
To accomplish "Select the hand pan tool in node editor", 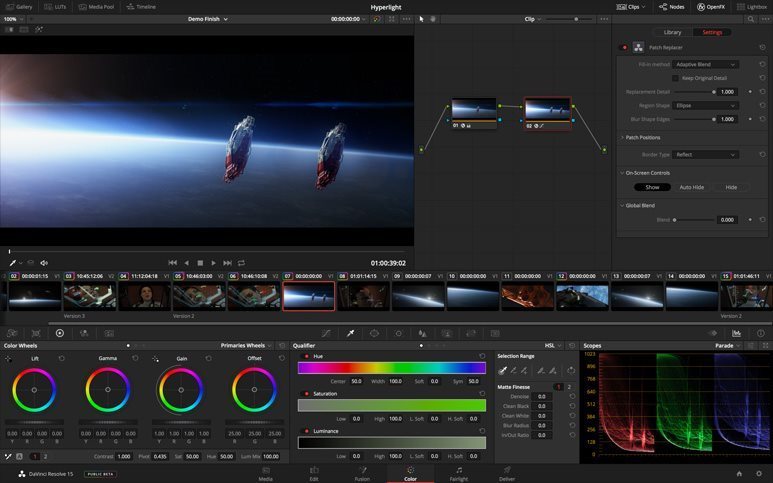I will [x=433, y=19].
